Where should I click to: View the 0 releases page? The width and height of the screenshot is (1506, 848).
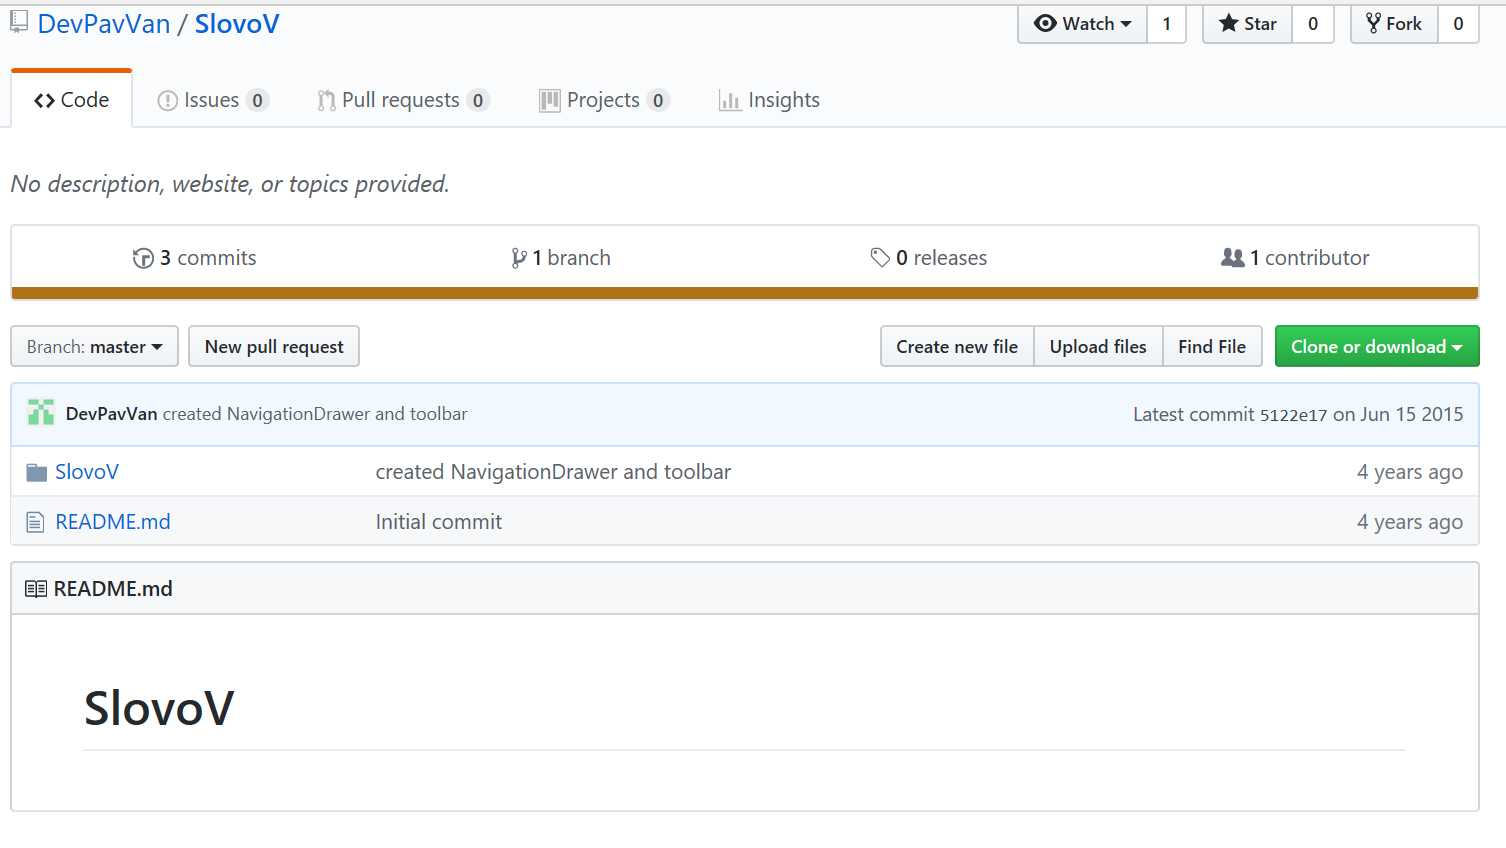[x=928, y=258]
